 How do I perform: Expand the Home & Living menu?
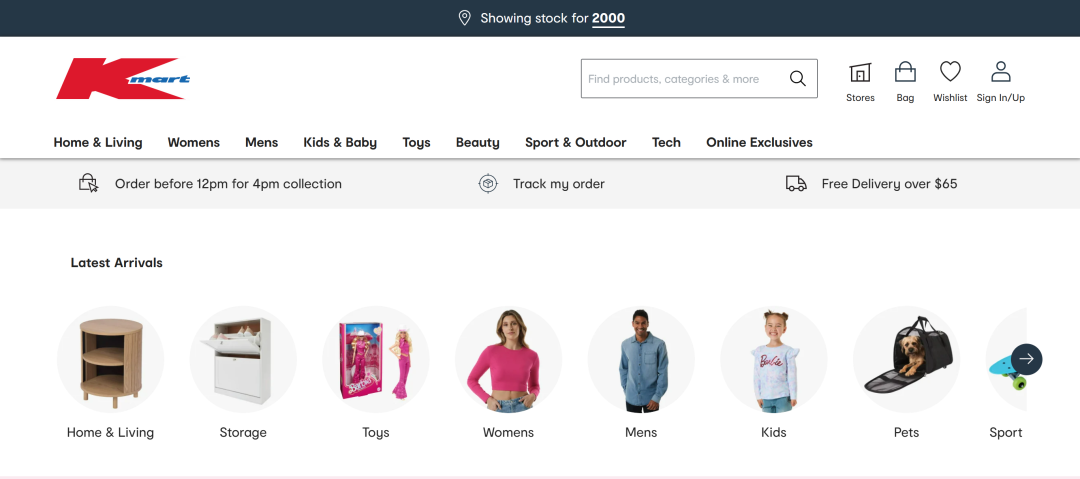[98, 142]
